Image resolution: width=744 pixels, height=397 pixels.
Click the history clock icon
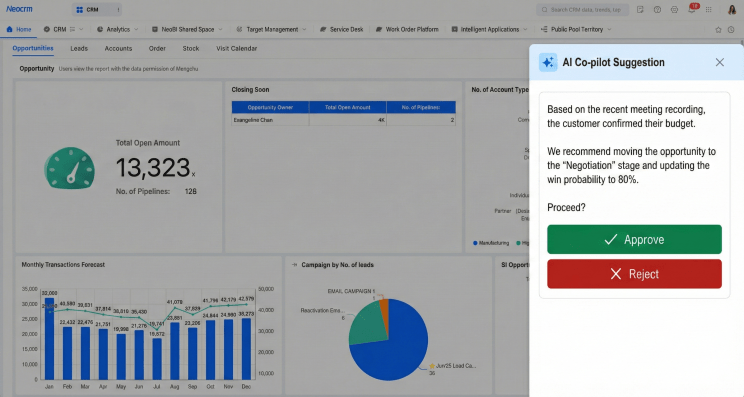pos(731,29)
